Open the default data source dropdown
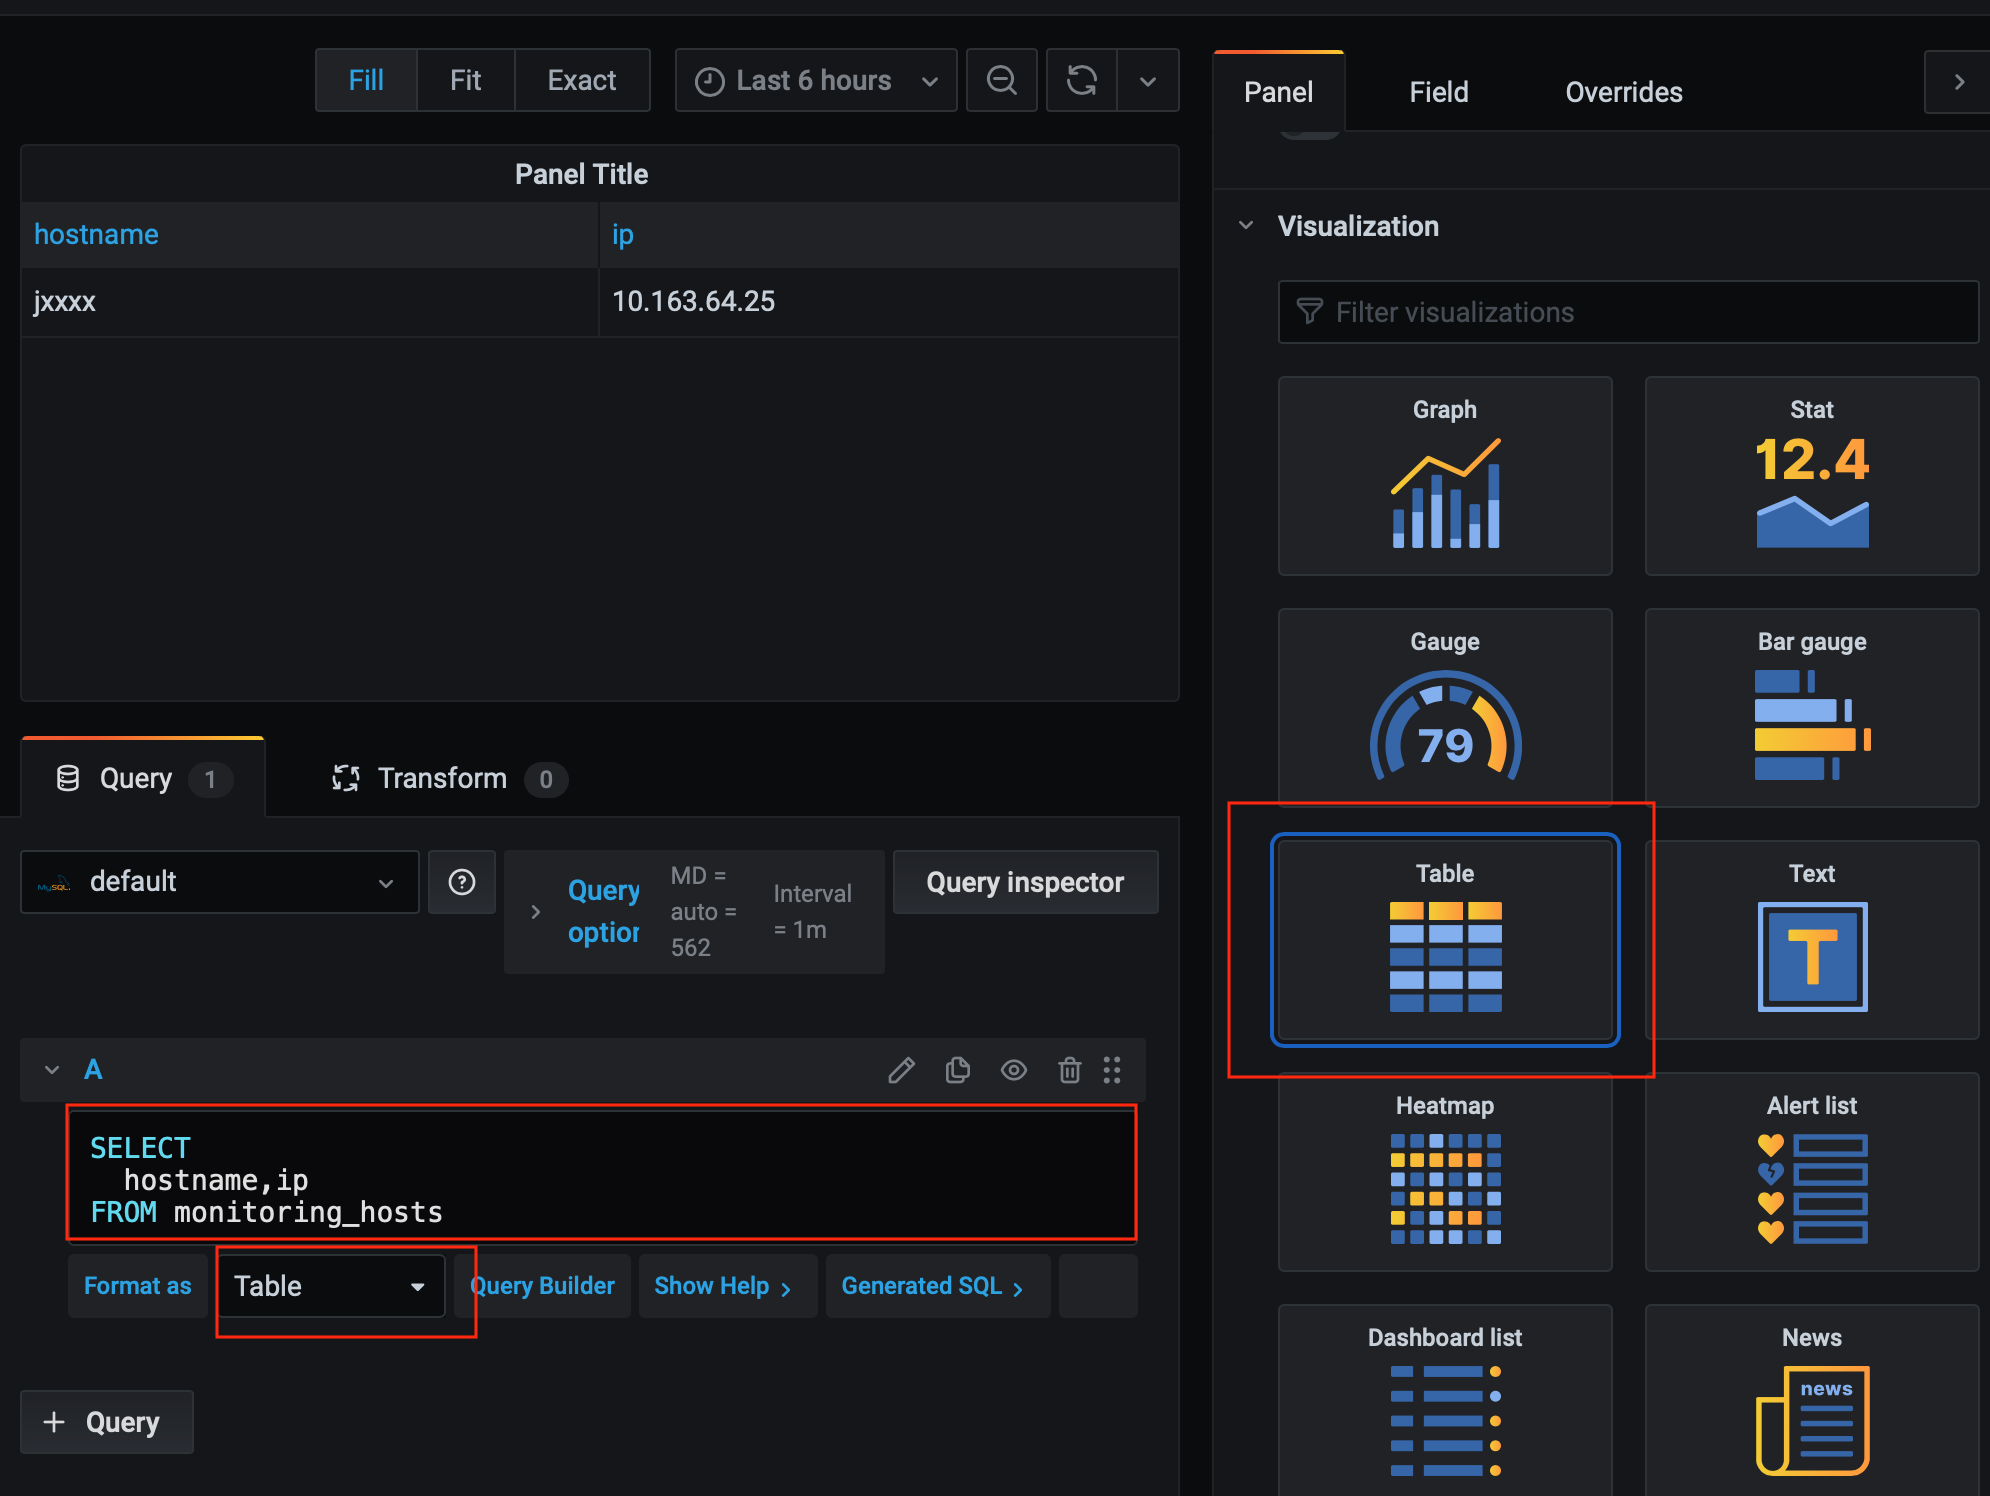The image size is (1990, 1496). click(x=219, y=882)
